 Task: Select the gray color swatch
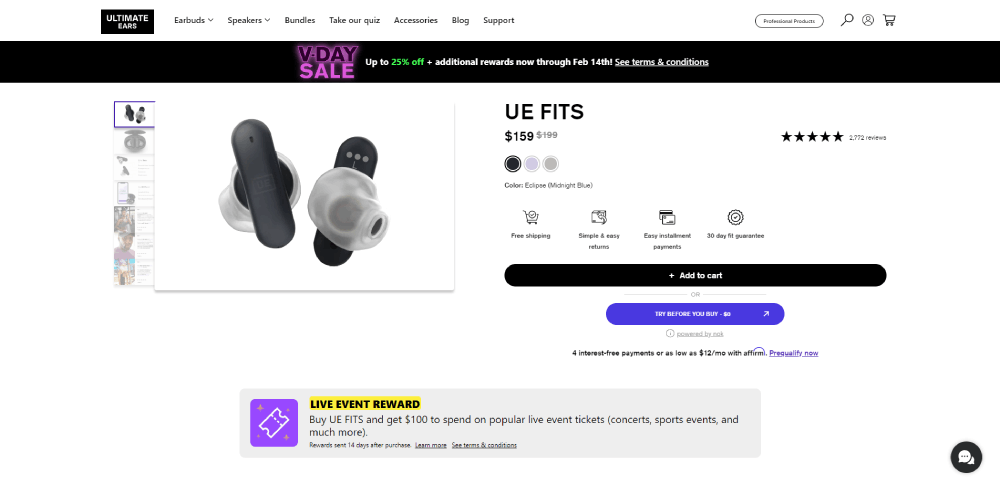(x=551, y=164)
